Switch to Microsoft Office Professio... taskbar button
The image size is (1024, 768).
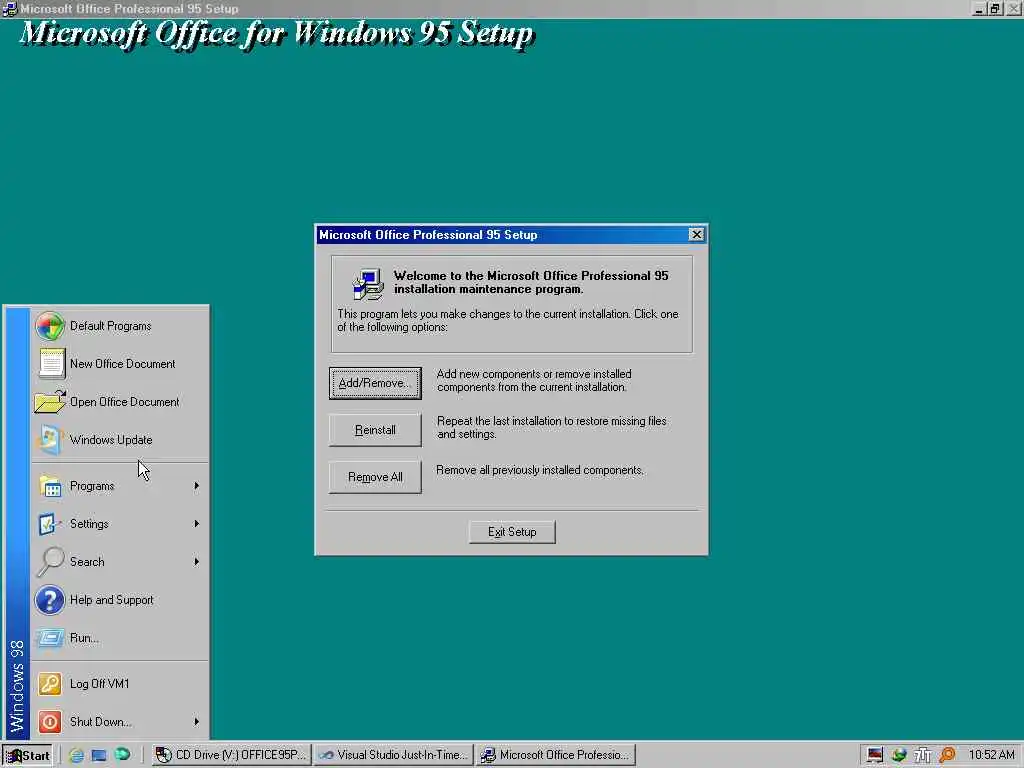[556, 755]
